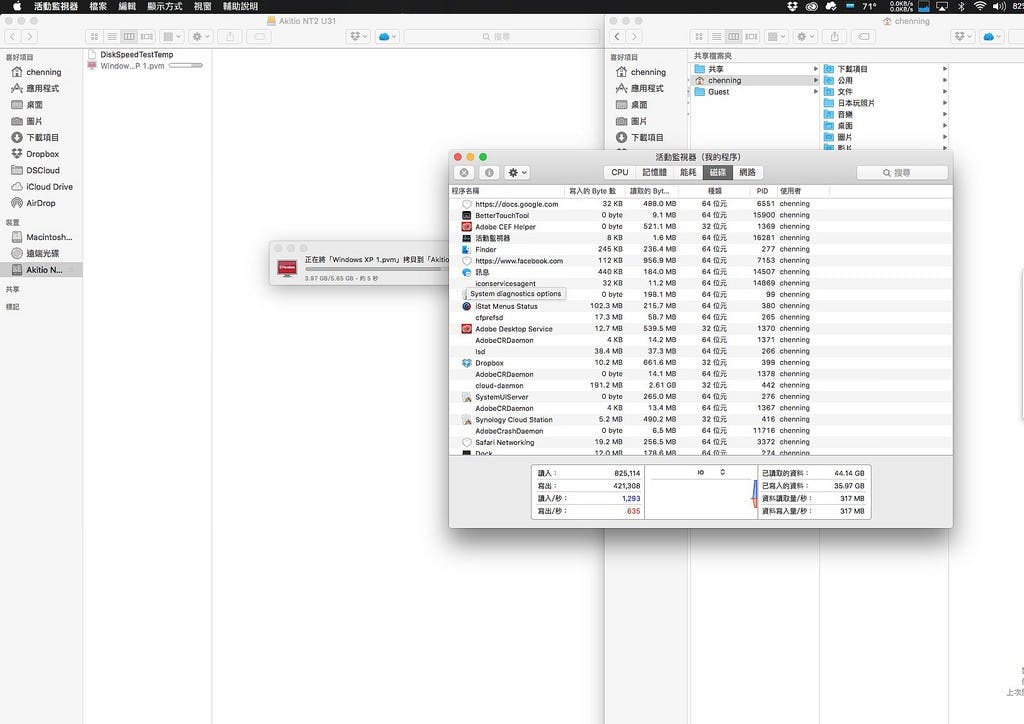Expand the 公用 folder arrow

coord(945,80)
